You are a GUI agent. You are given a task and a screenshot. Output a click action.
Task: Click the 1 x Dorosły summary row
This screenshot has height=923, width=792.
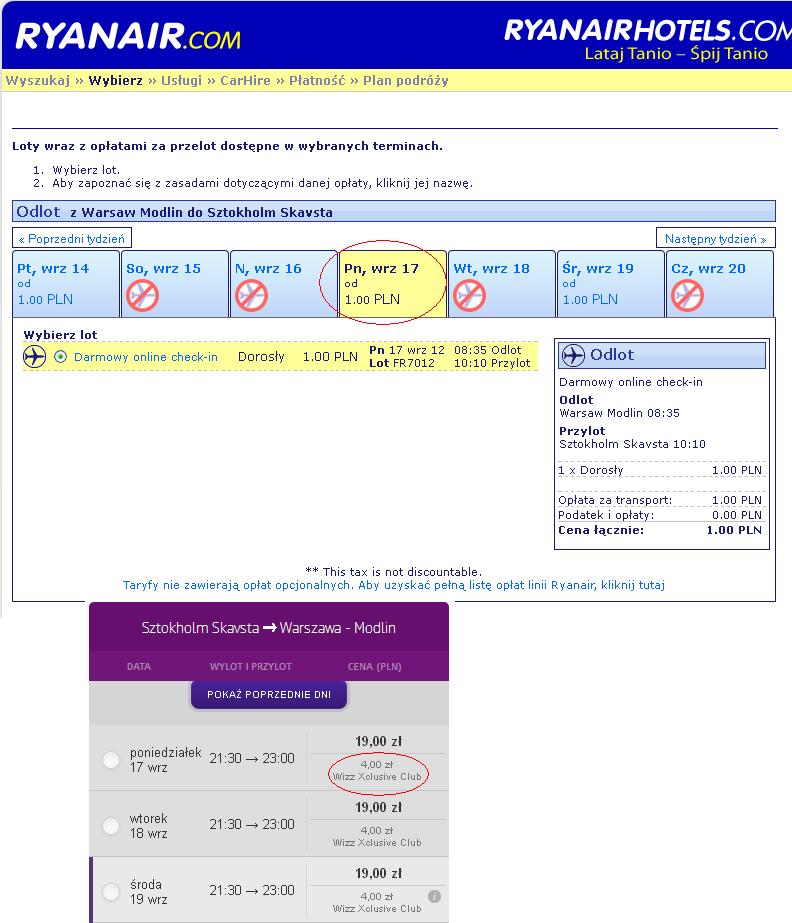[660, 470]
